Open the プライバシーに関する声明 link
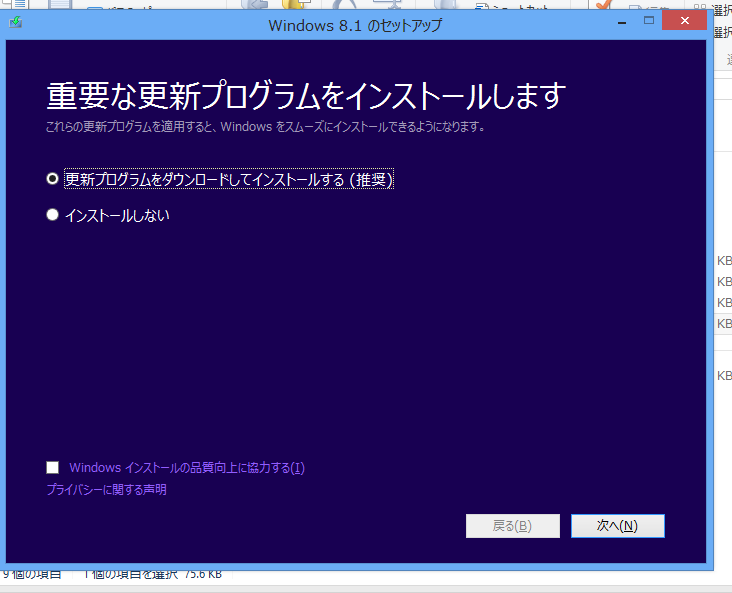Image resolution: width=732 pixels, height=593 pixels. coord(106,489)
